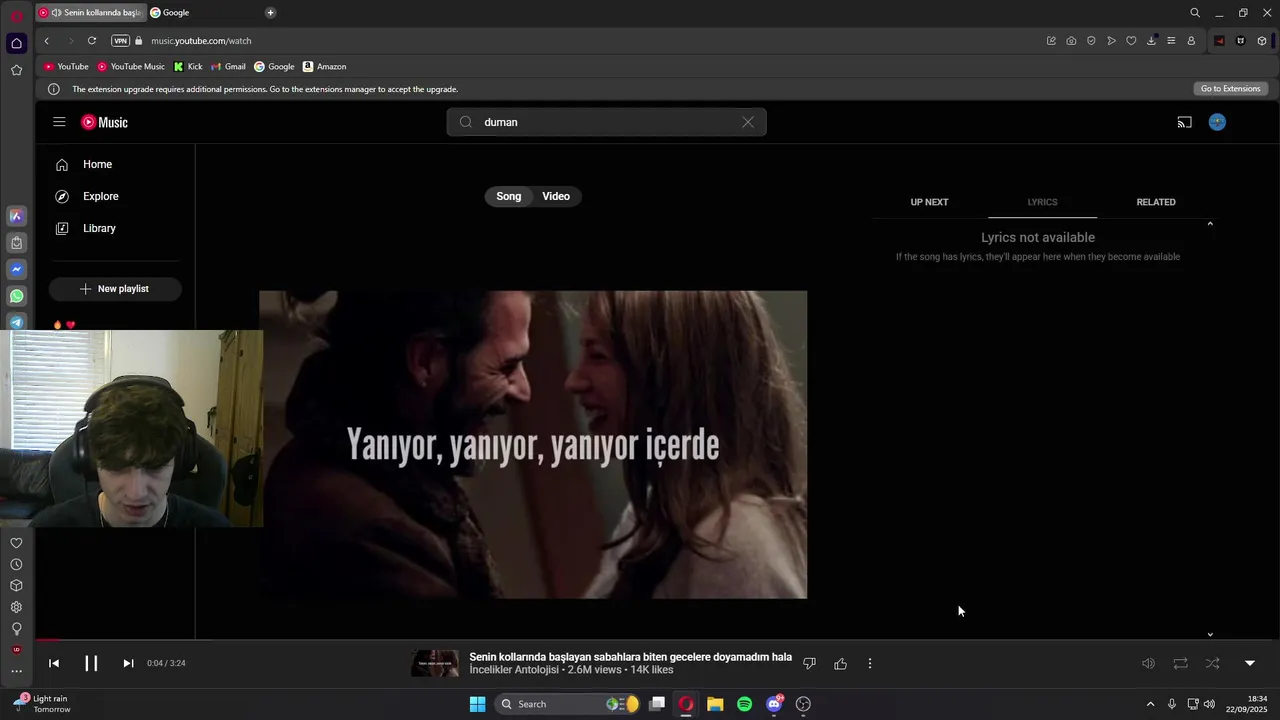This screenshot has height=720, width=1280.
Task: Open the Opera sidebar Messenger icon
Action: tap(16, 269)
